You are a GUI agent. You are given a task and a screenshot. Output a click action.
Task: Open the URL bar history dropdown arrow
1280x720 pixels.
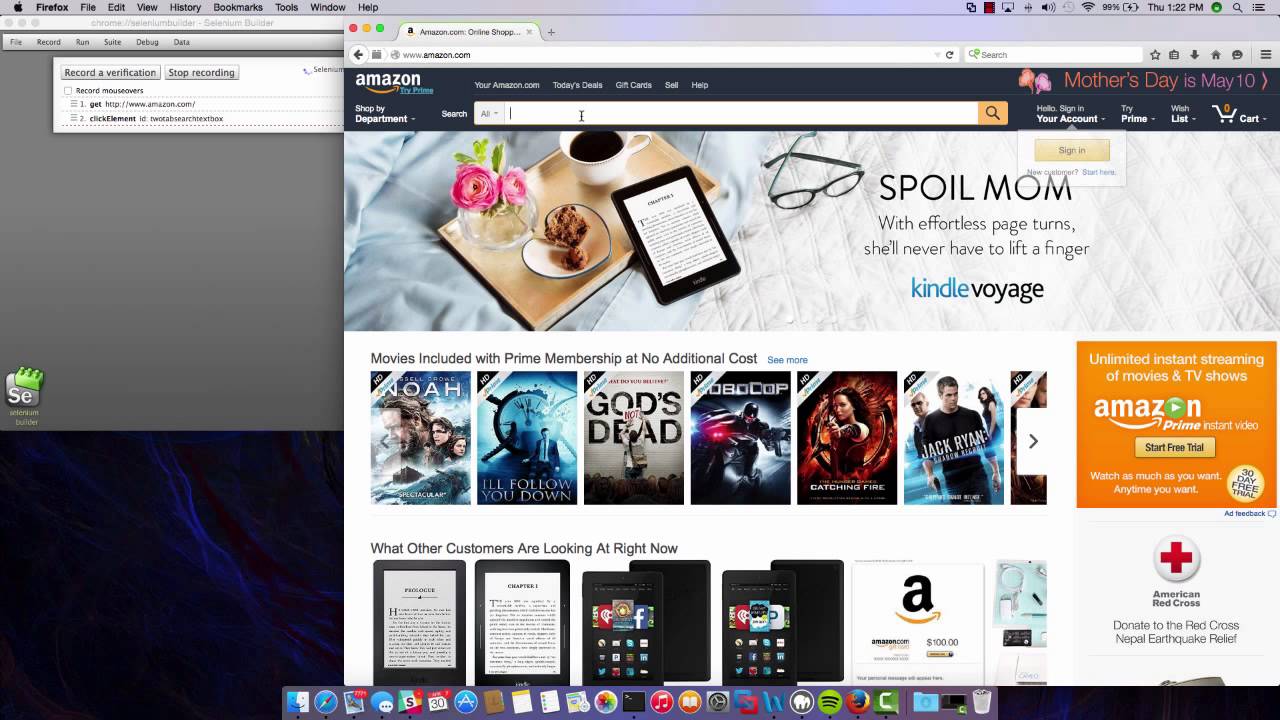936,55
